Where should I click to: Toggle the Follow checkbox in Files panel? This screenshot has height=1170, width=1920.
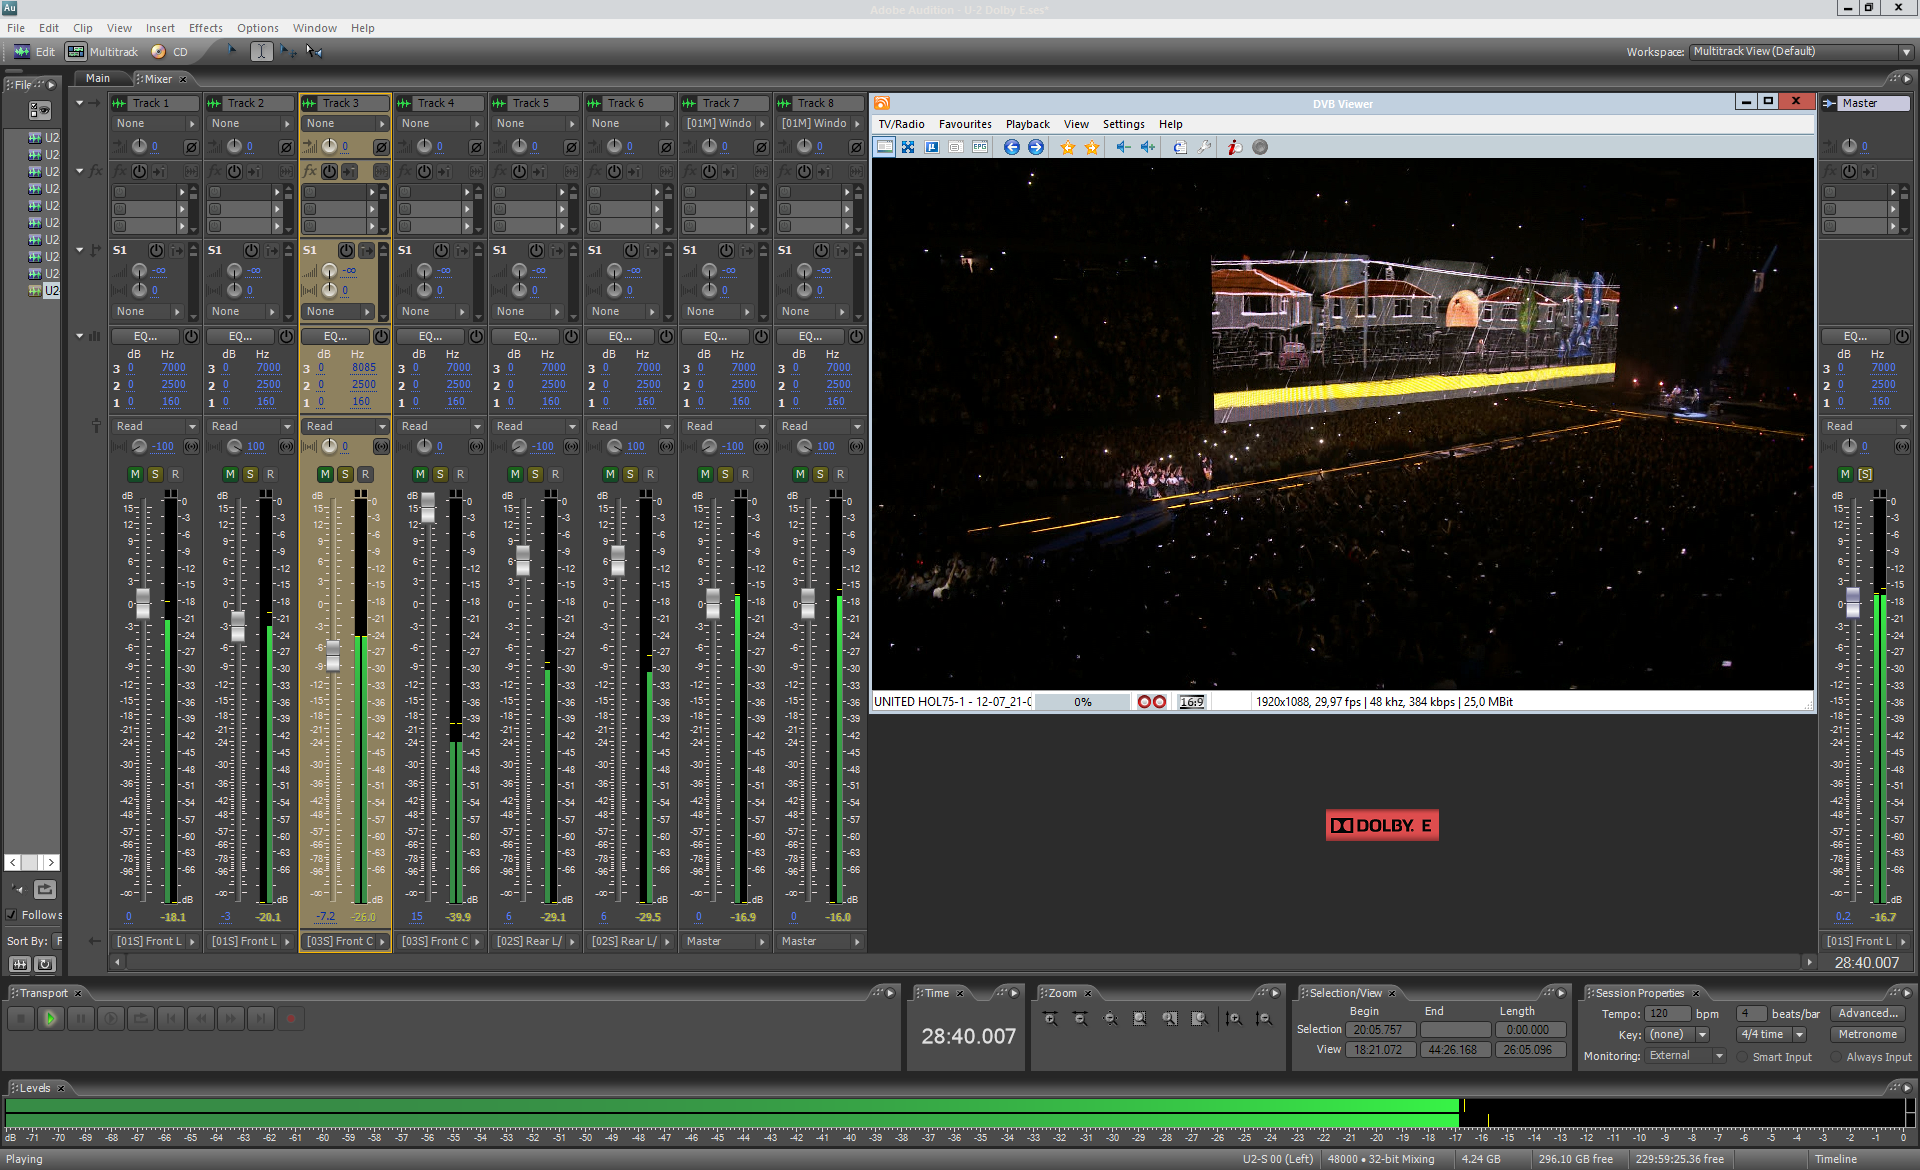coord(11,915)
